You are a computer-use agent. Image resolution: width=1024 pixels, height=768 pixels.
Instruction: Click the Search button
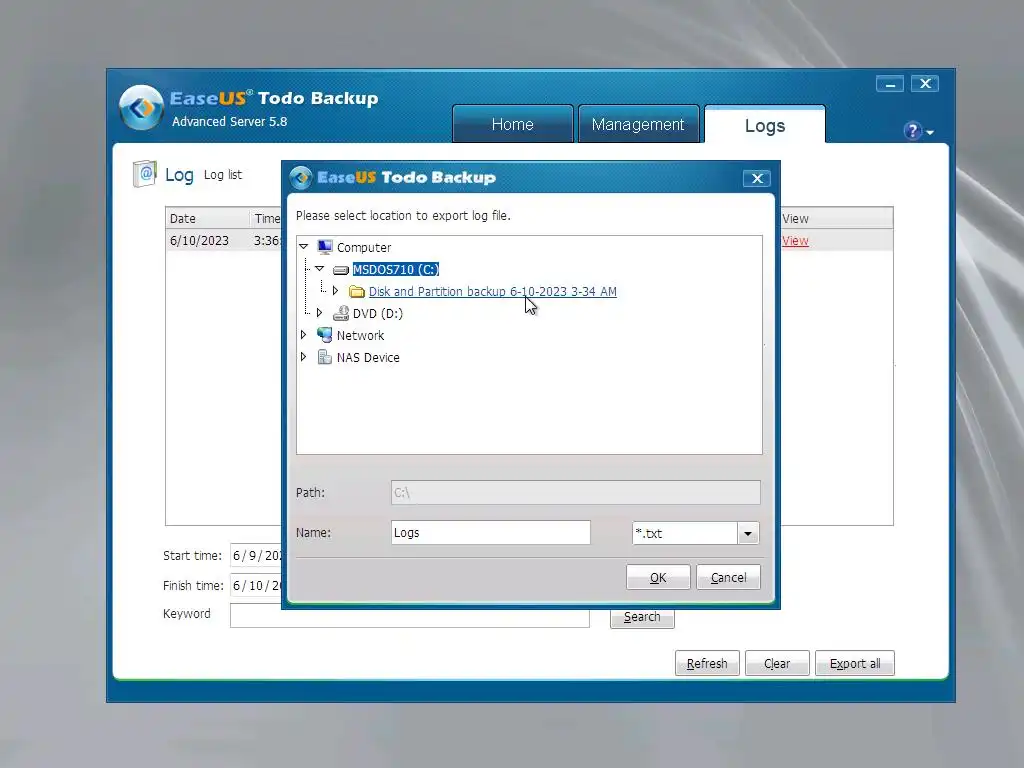pos(642,617)
